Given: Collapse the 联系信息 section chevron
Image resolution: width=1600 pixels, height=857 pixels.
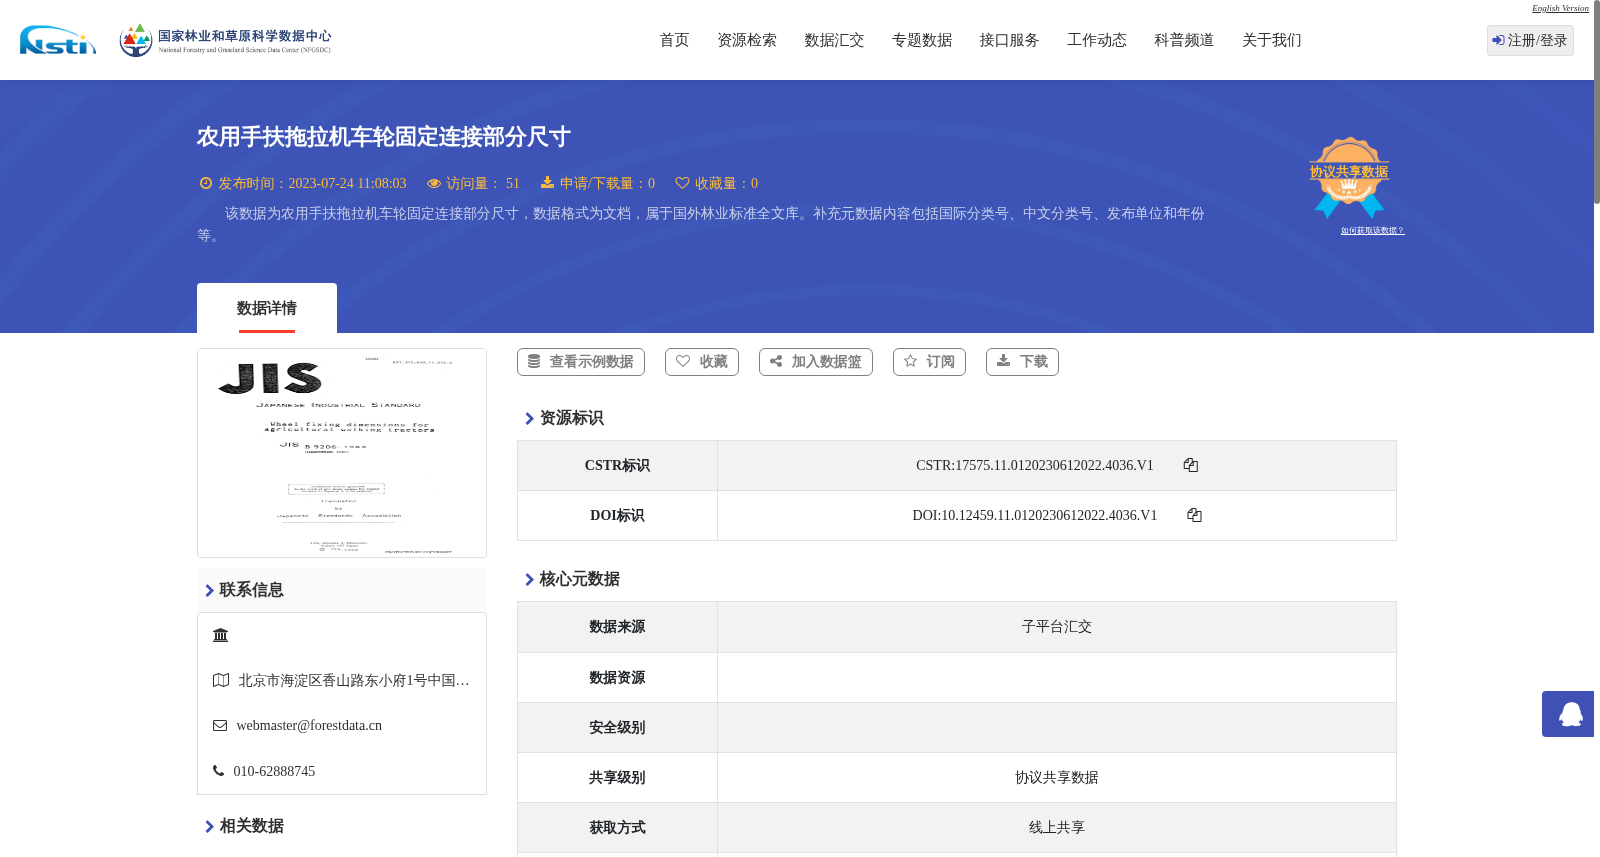Looking at the screenshot, I should click(209, 590).
